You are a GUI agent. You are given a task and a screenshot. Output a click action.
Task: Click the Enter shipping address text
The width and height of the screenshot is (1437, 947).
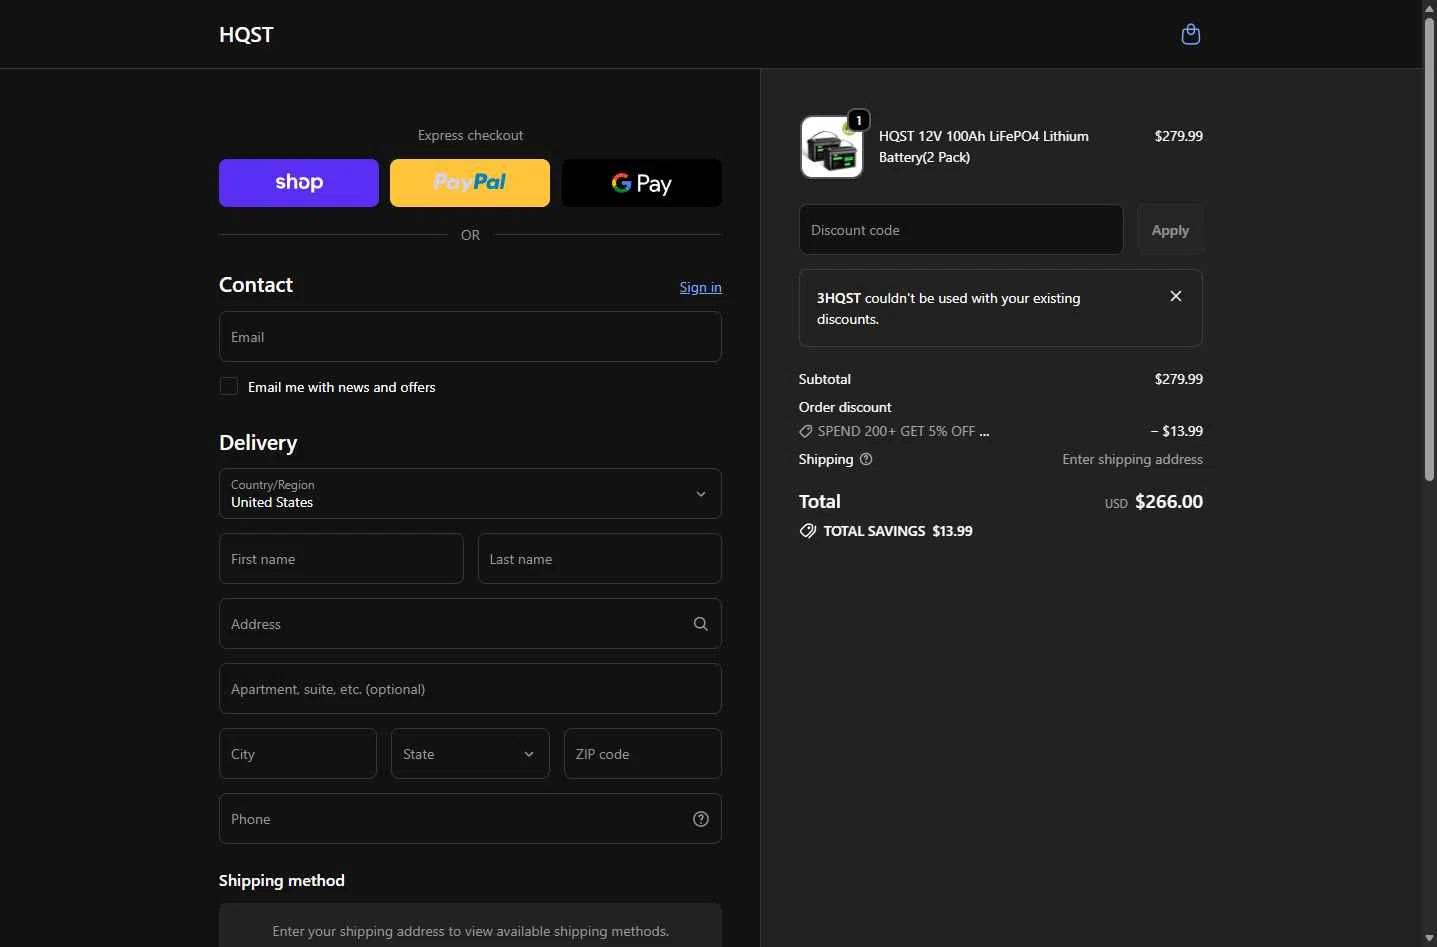pyautogui.click(x=1132, y=459)
